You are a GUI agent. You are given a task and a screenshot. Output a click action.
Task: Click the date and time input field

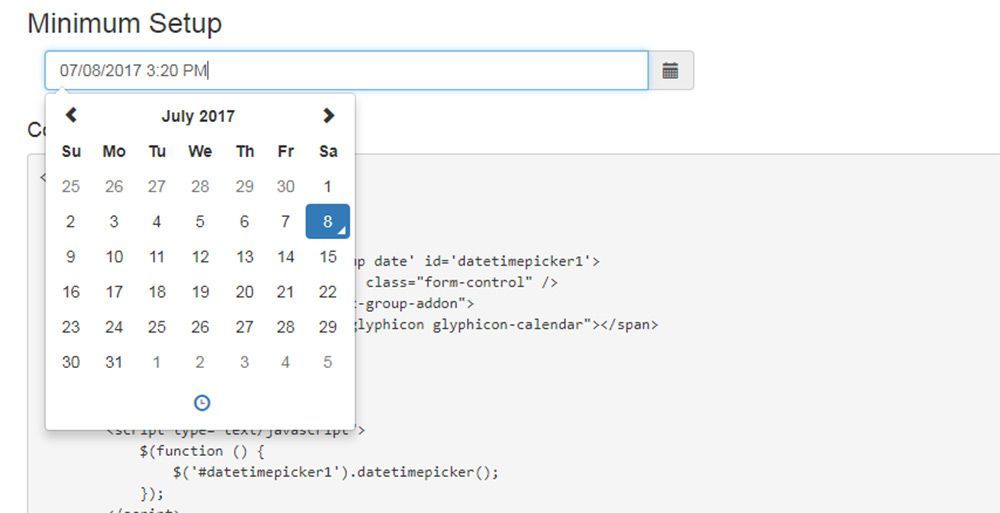coord(346,70)
